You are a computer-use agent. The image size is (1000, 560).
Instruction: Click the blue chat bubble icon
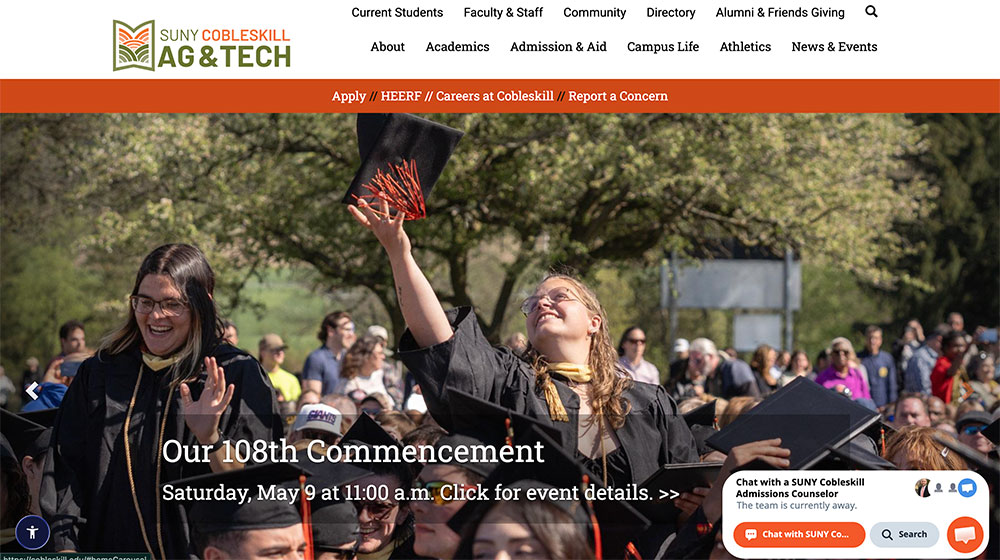coord(967,488)
